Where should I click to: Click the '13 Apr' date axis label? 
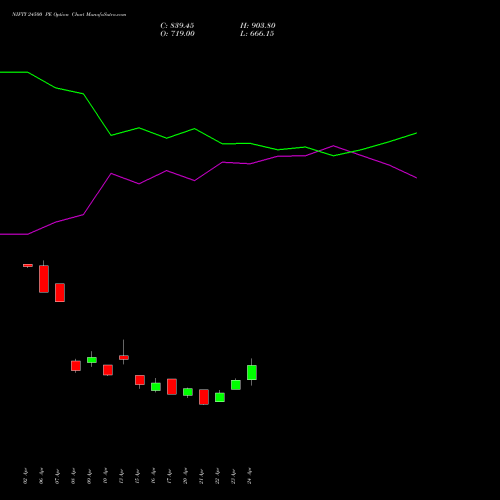[x=121, y=476]
